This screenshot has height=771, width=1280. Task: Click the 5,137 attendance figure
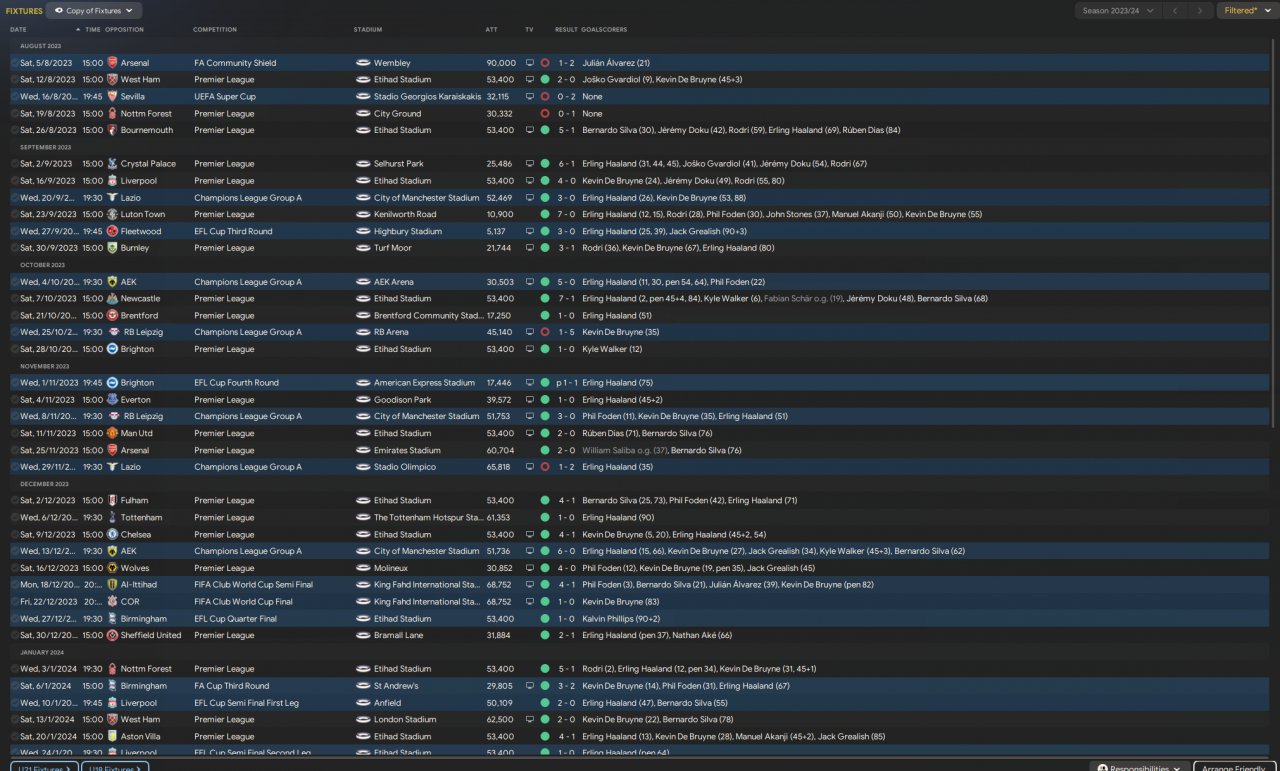[x=498, y=231]
